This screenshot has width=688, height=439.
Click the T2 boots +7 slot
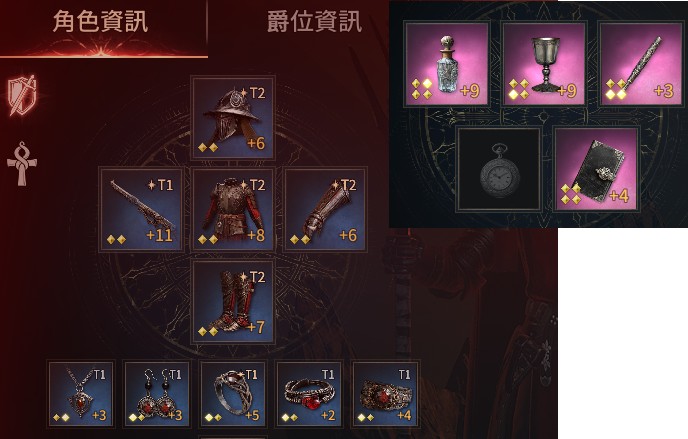coord(233,301)
